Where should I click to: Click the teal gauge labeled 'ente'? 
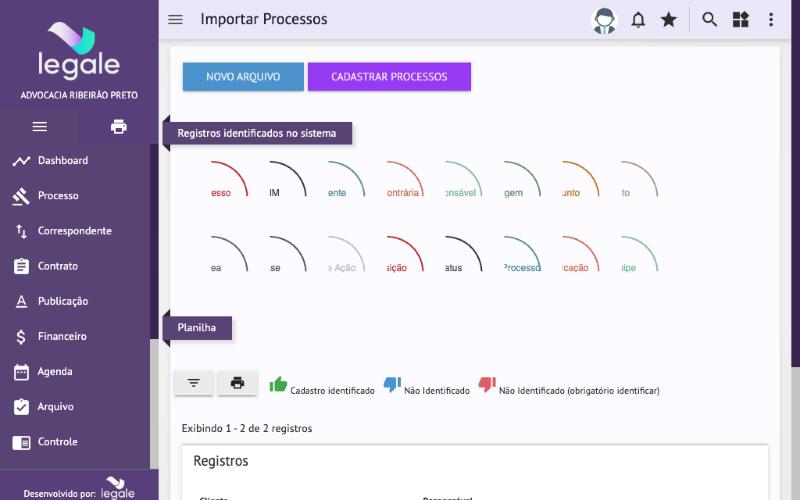346,180
